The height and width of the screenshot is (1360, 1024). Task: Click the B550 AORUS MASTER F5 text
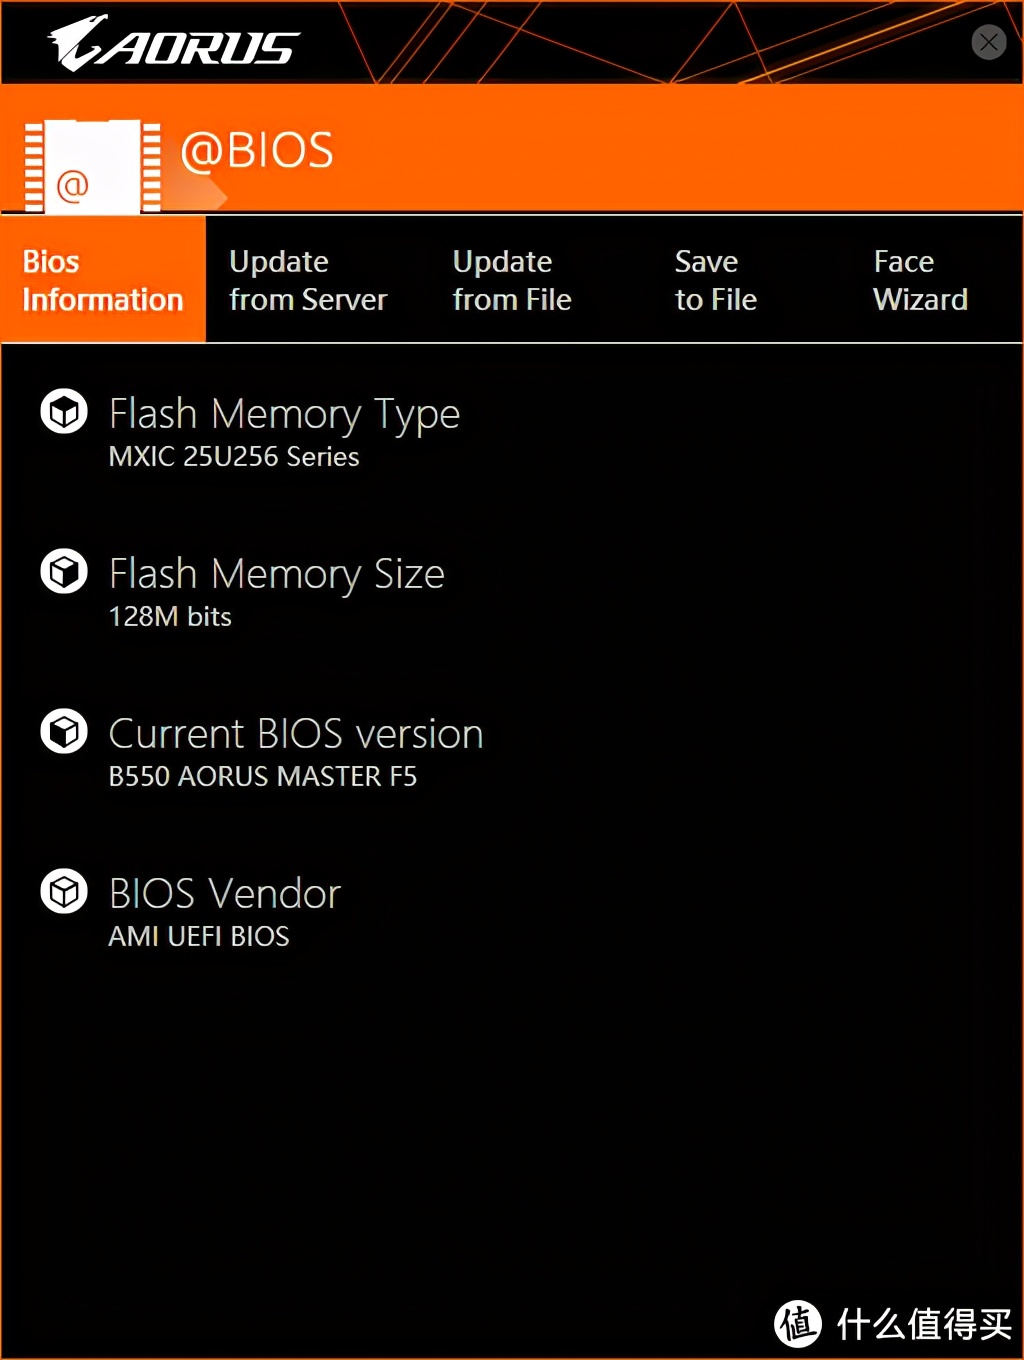point(263,777)
